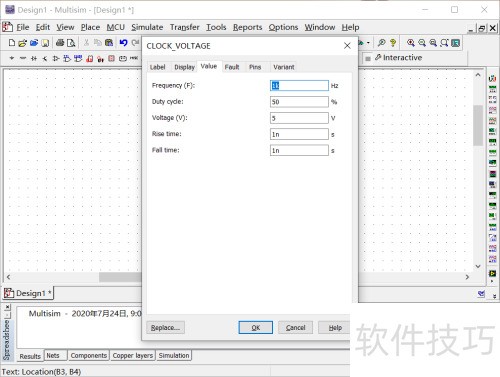Click the Print preview icon

pyautogui.click(x=71, y=43)
